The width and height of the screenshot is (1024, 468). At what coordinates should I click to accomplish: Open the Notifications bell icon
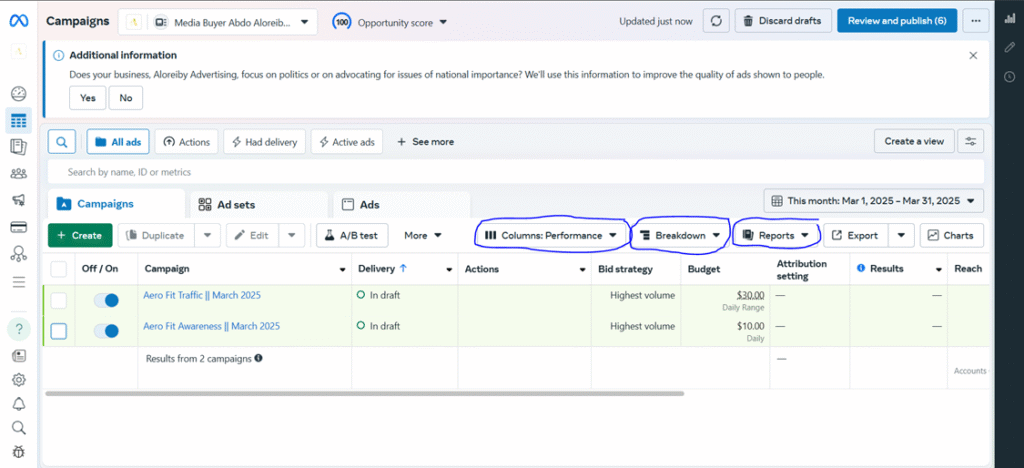click(19, 404)
